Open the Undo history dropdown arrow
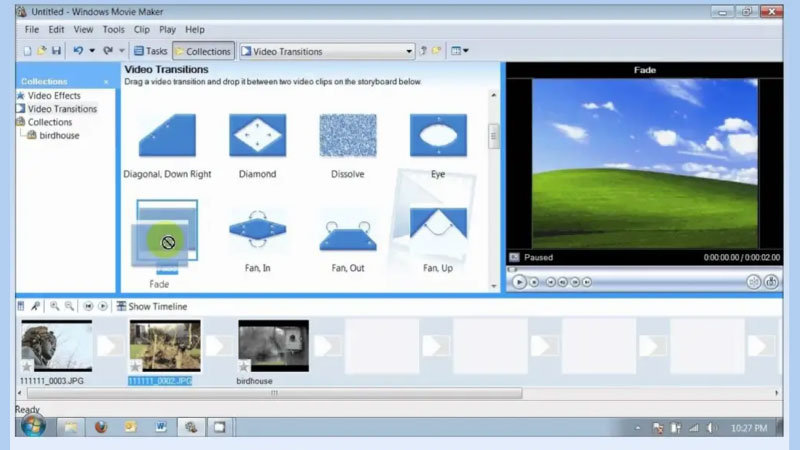This screenshot has width=800, height=450. pyautogui.click(x=92, y=51)
